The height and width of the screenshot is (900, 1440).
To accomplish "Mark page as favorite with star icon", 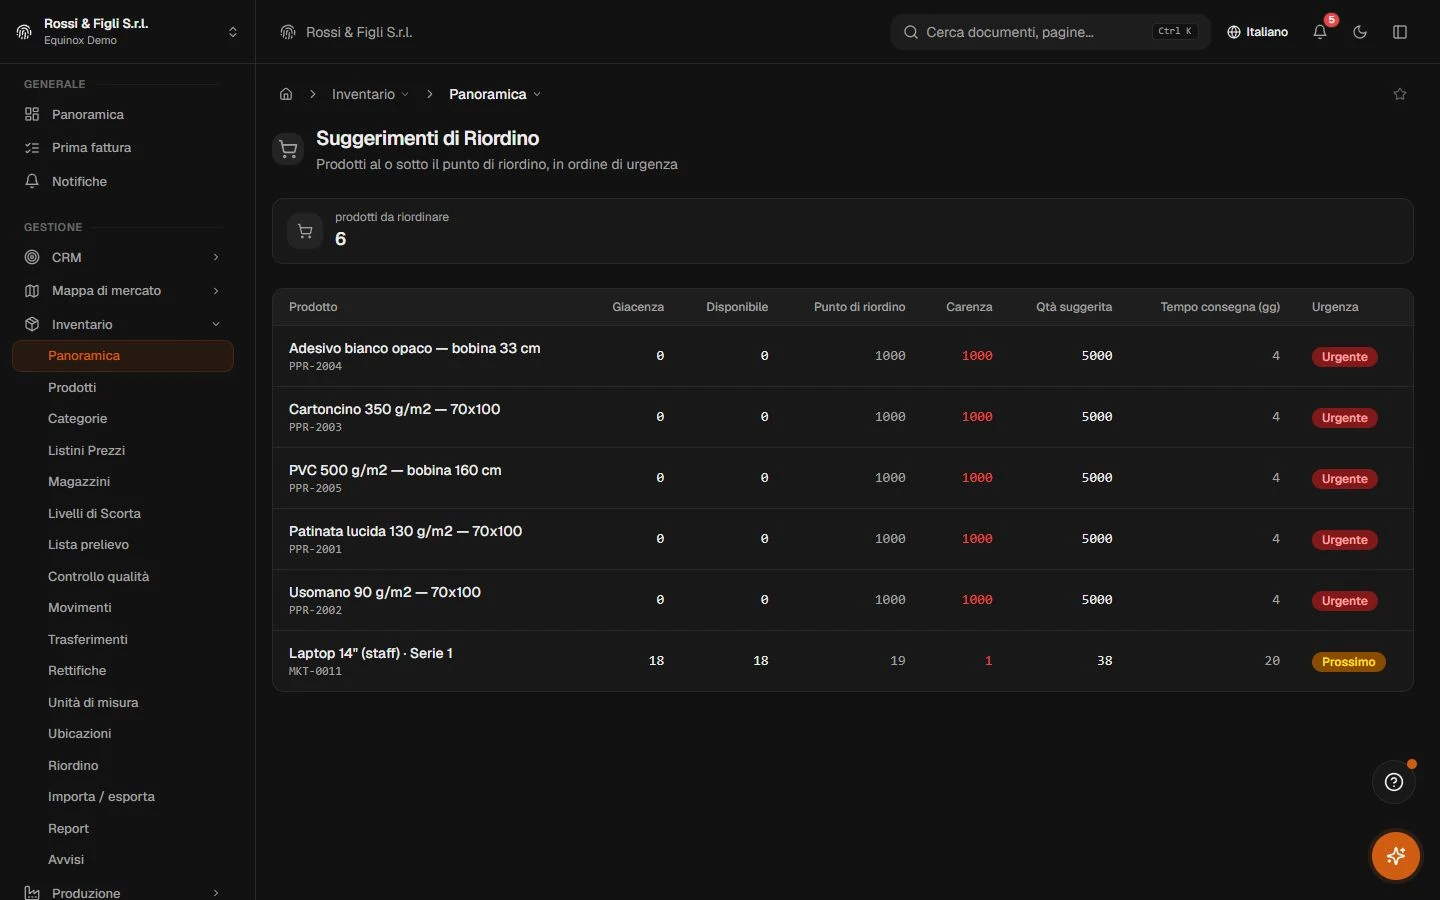I will (1400, 94).
